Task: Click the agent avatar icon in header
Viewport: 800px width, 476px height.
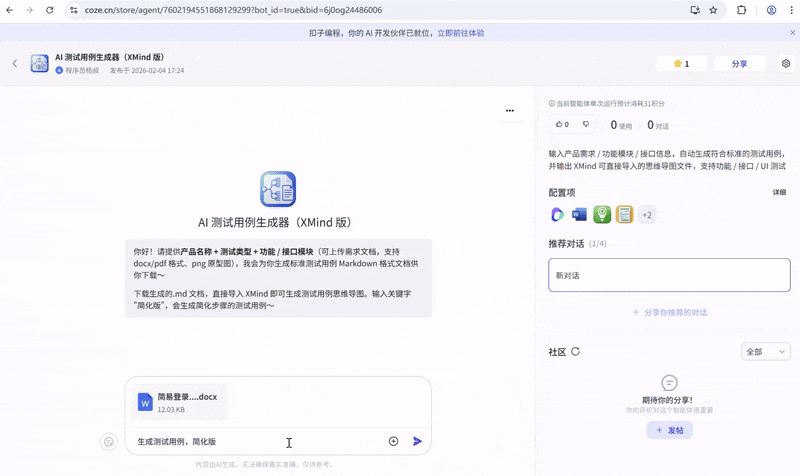Action: [39, 63]
